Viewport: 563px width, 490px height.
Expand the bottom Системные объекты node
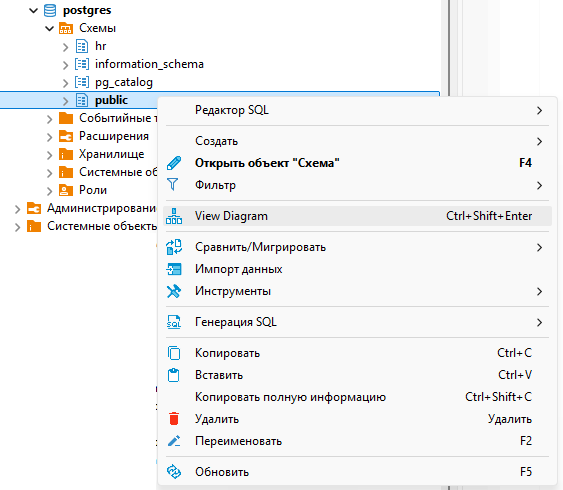click(x=17, y=227)
